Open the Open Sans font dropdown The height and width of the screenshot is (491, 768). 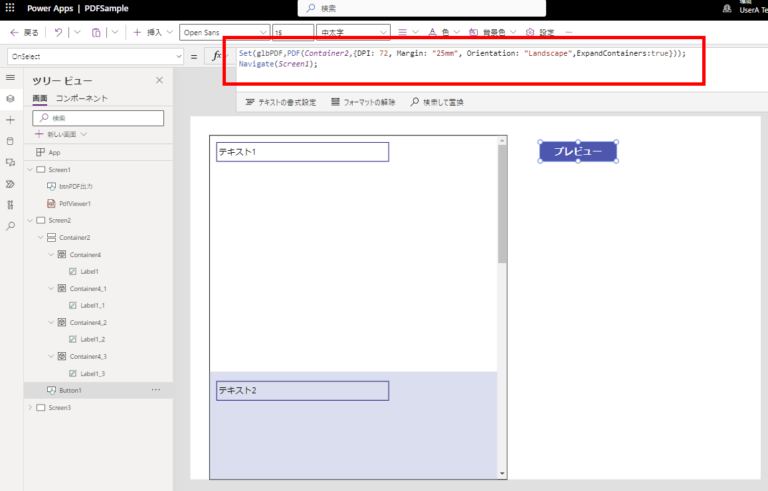[x=224, y=32]
